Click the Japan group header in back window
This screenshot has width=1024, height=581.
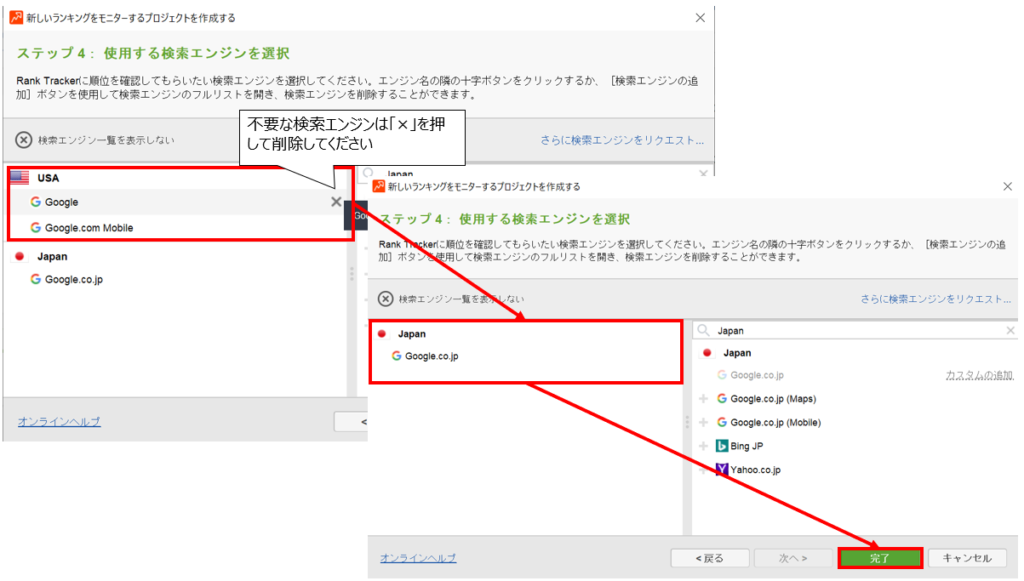tap(42, 257)
